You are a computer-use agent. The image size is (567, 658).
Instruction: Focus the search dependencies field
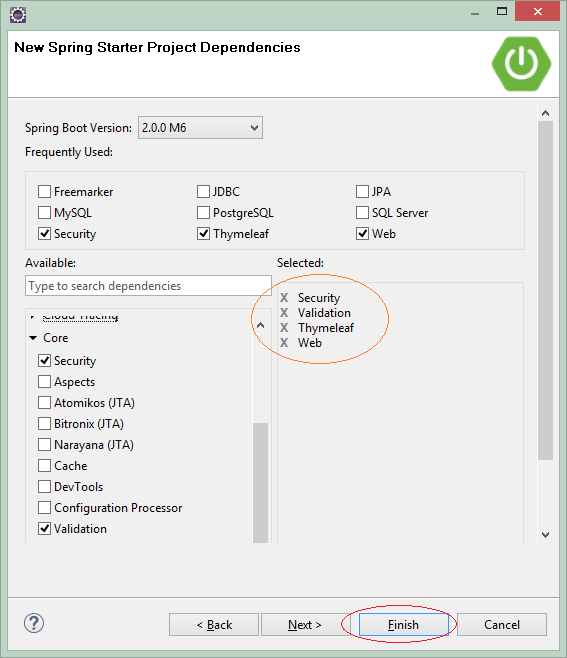[148, 286]
